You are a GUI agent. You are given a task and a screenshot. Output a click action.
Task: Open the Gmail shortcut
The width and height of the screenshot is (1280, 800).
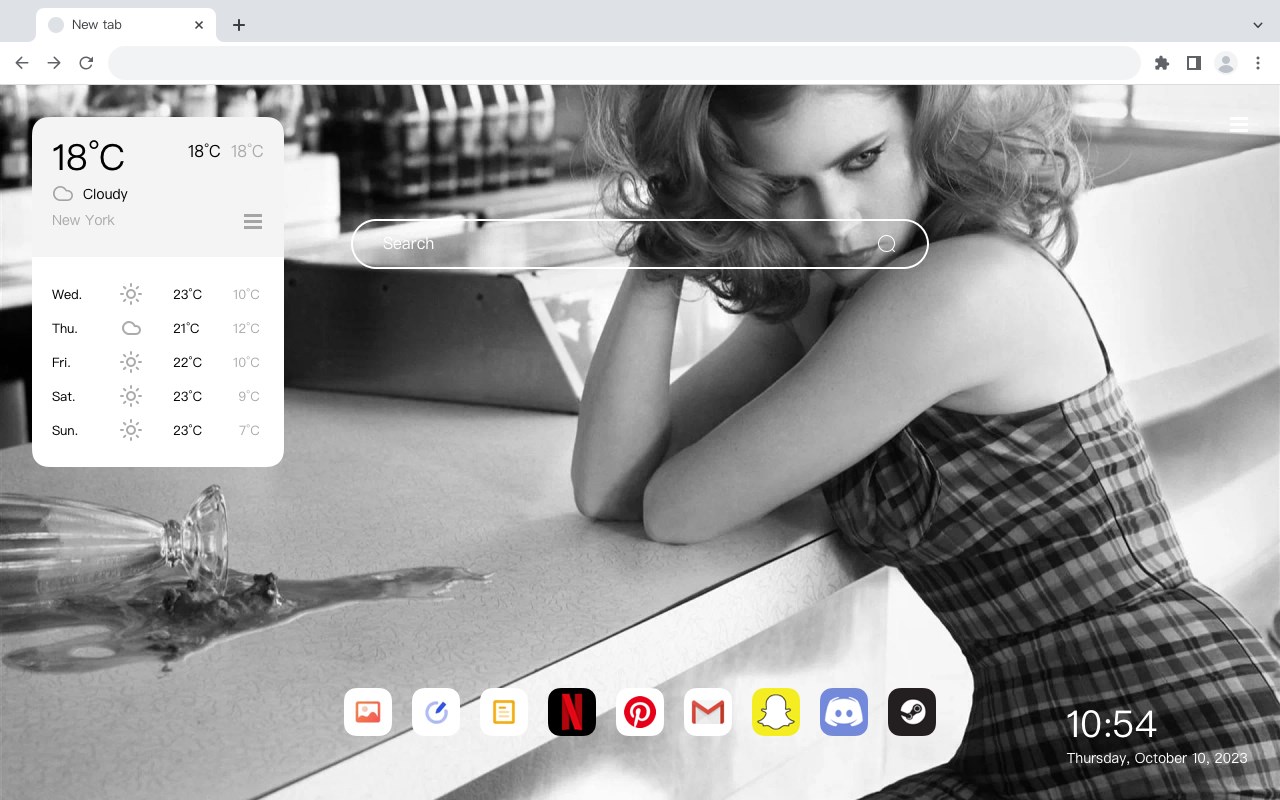(x=708, y=712)
